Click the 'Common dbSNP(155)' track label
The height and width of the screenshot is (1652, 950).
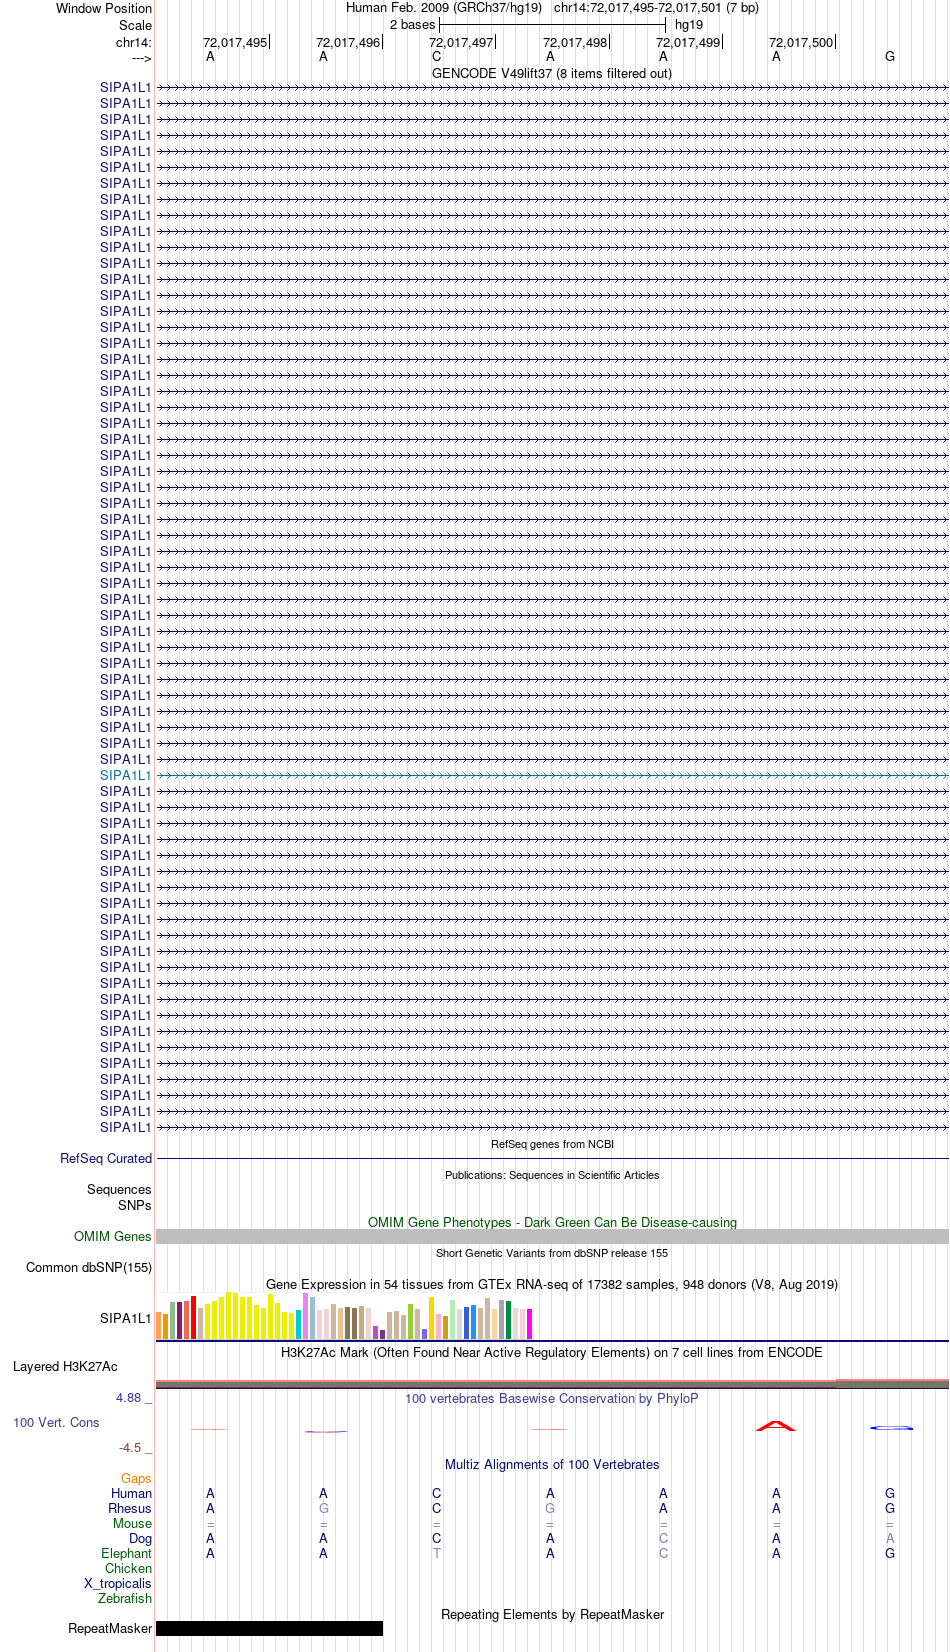tap(89, 1267)
